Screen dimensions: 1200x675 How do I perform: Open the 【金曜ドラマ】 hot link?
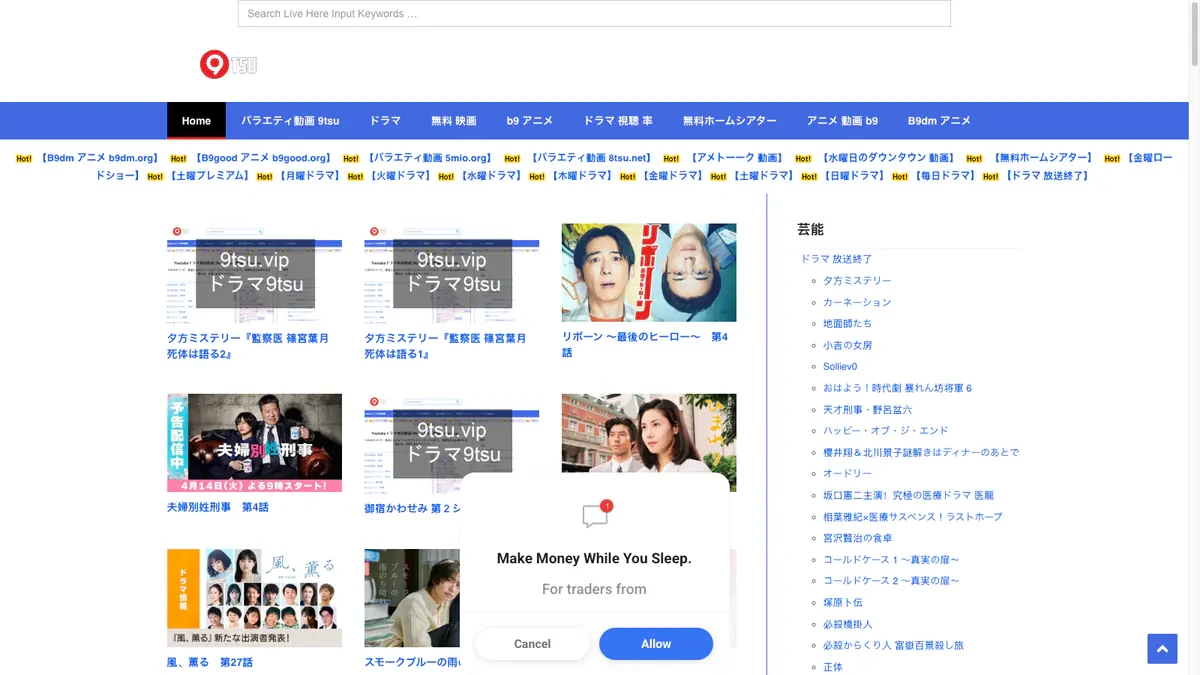pos(672,176)
